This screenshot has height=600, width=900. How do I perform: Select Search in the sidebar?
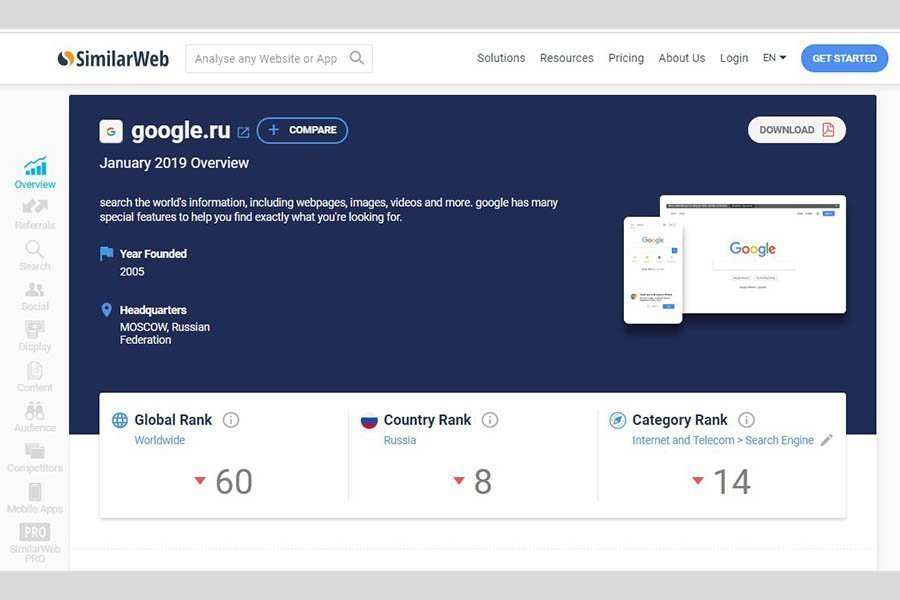(x=34, y=256)
